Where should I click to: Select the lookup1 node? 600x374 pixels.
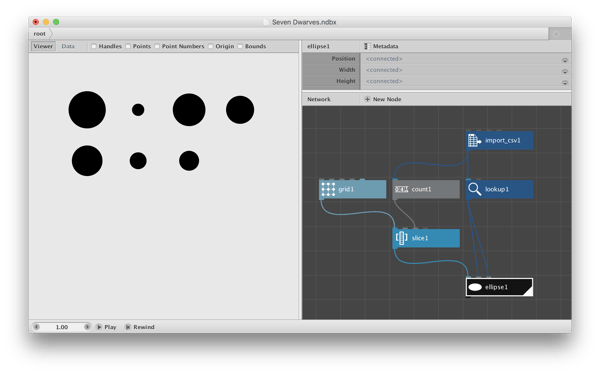click(499, 189)
